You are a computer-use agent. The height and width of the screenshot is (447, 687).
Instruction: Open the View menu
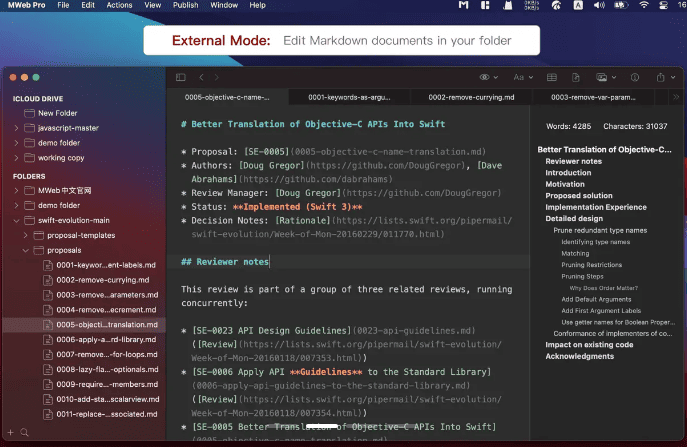152,5
